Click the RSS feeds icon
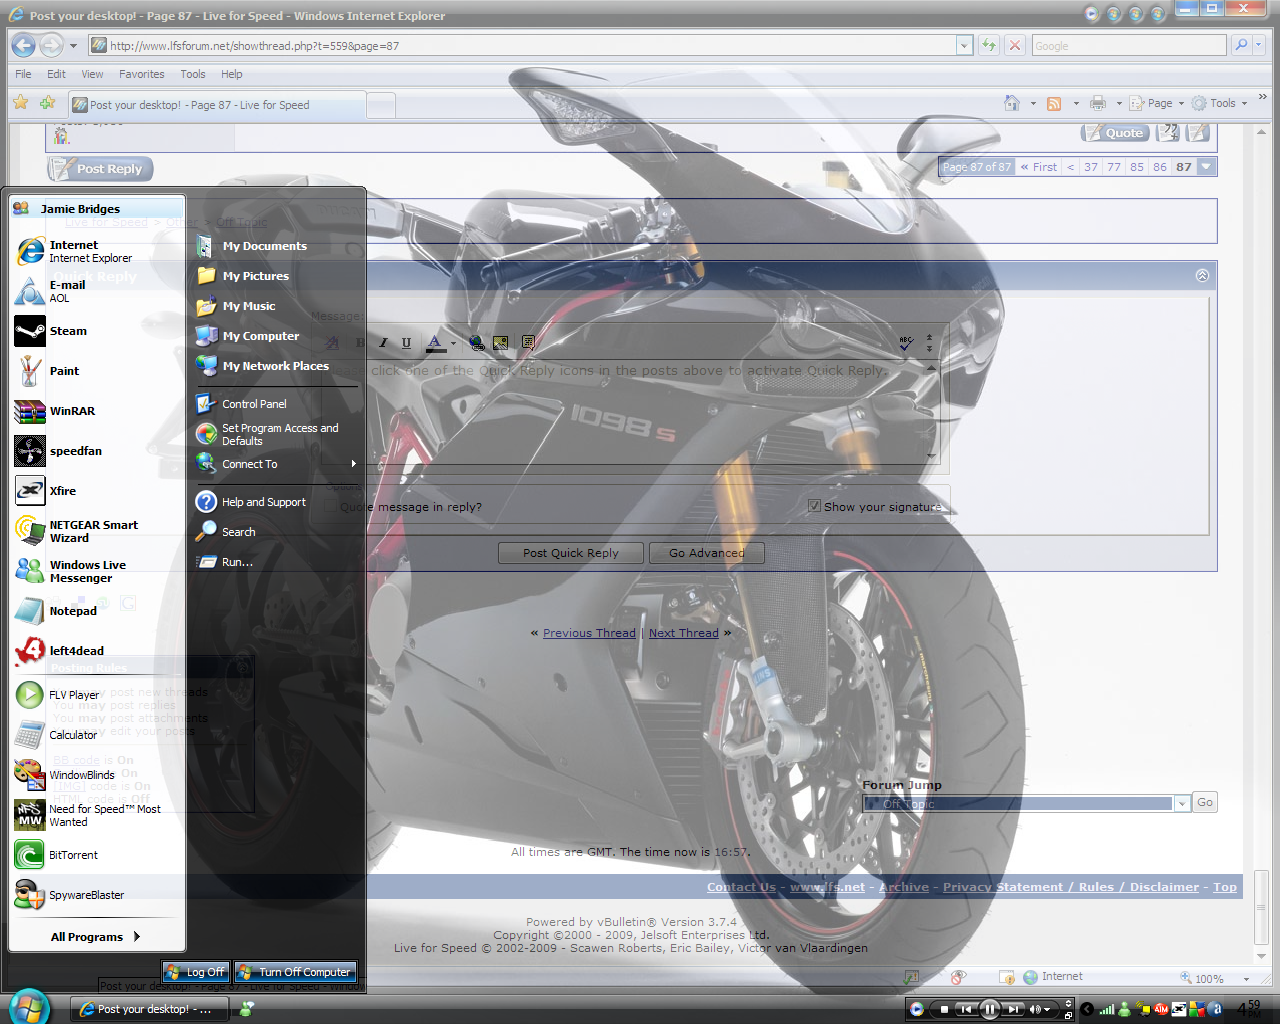The image size is (1280, 1024). pos(1054,103)
